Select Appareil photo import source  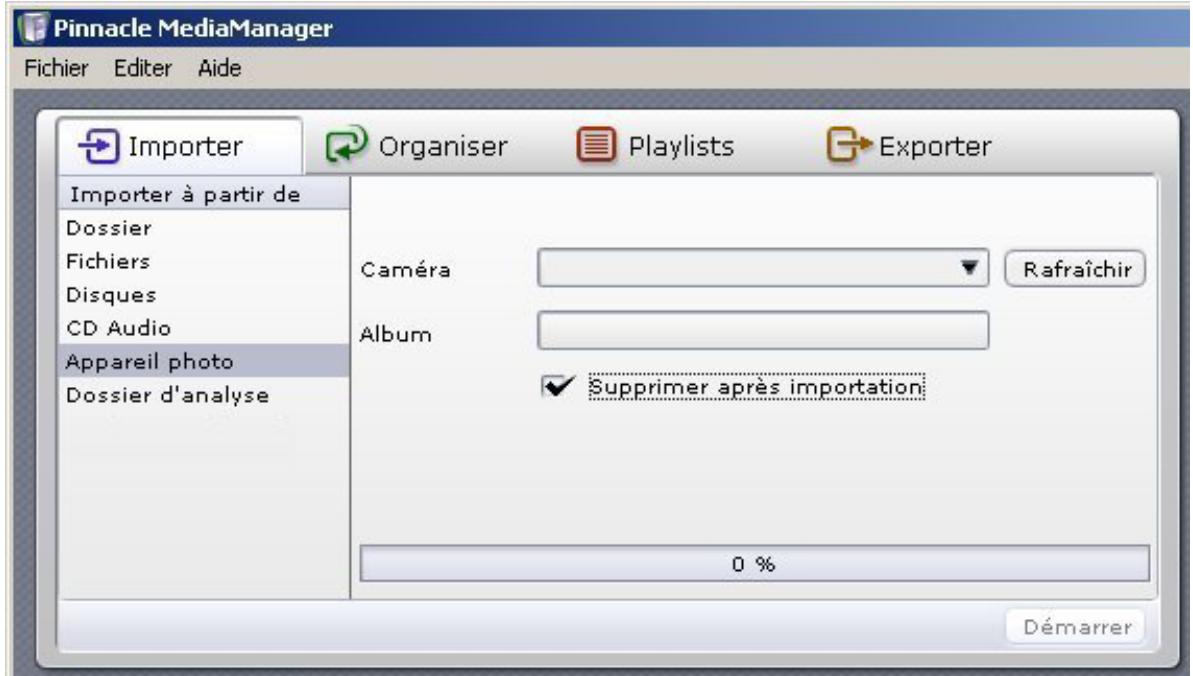204,361
